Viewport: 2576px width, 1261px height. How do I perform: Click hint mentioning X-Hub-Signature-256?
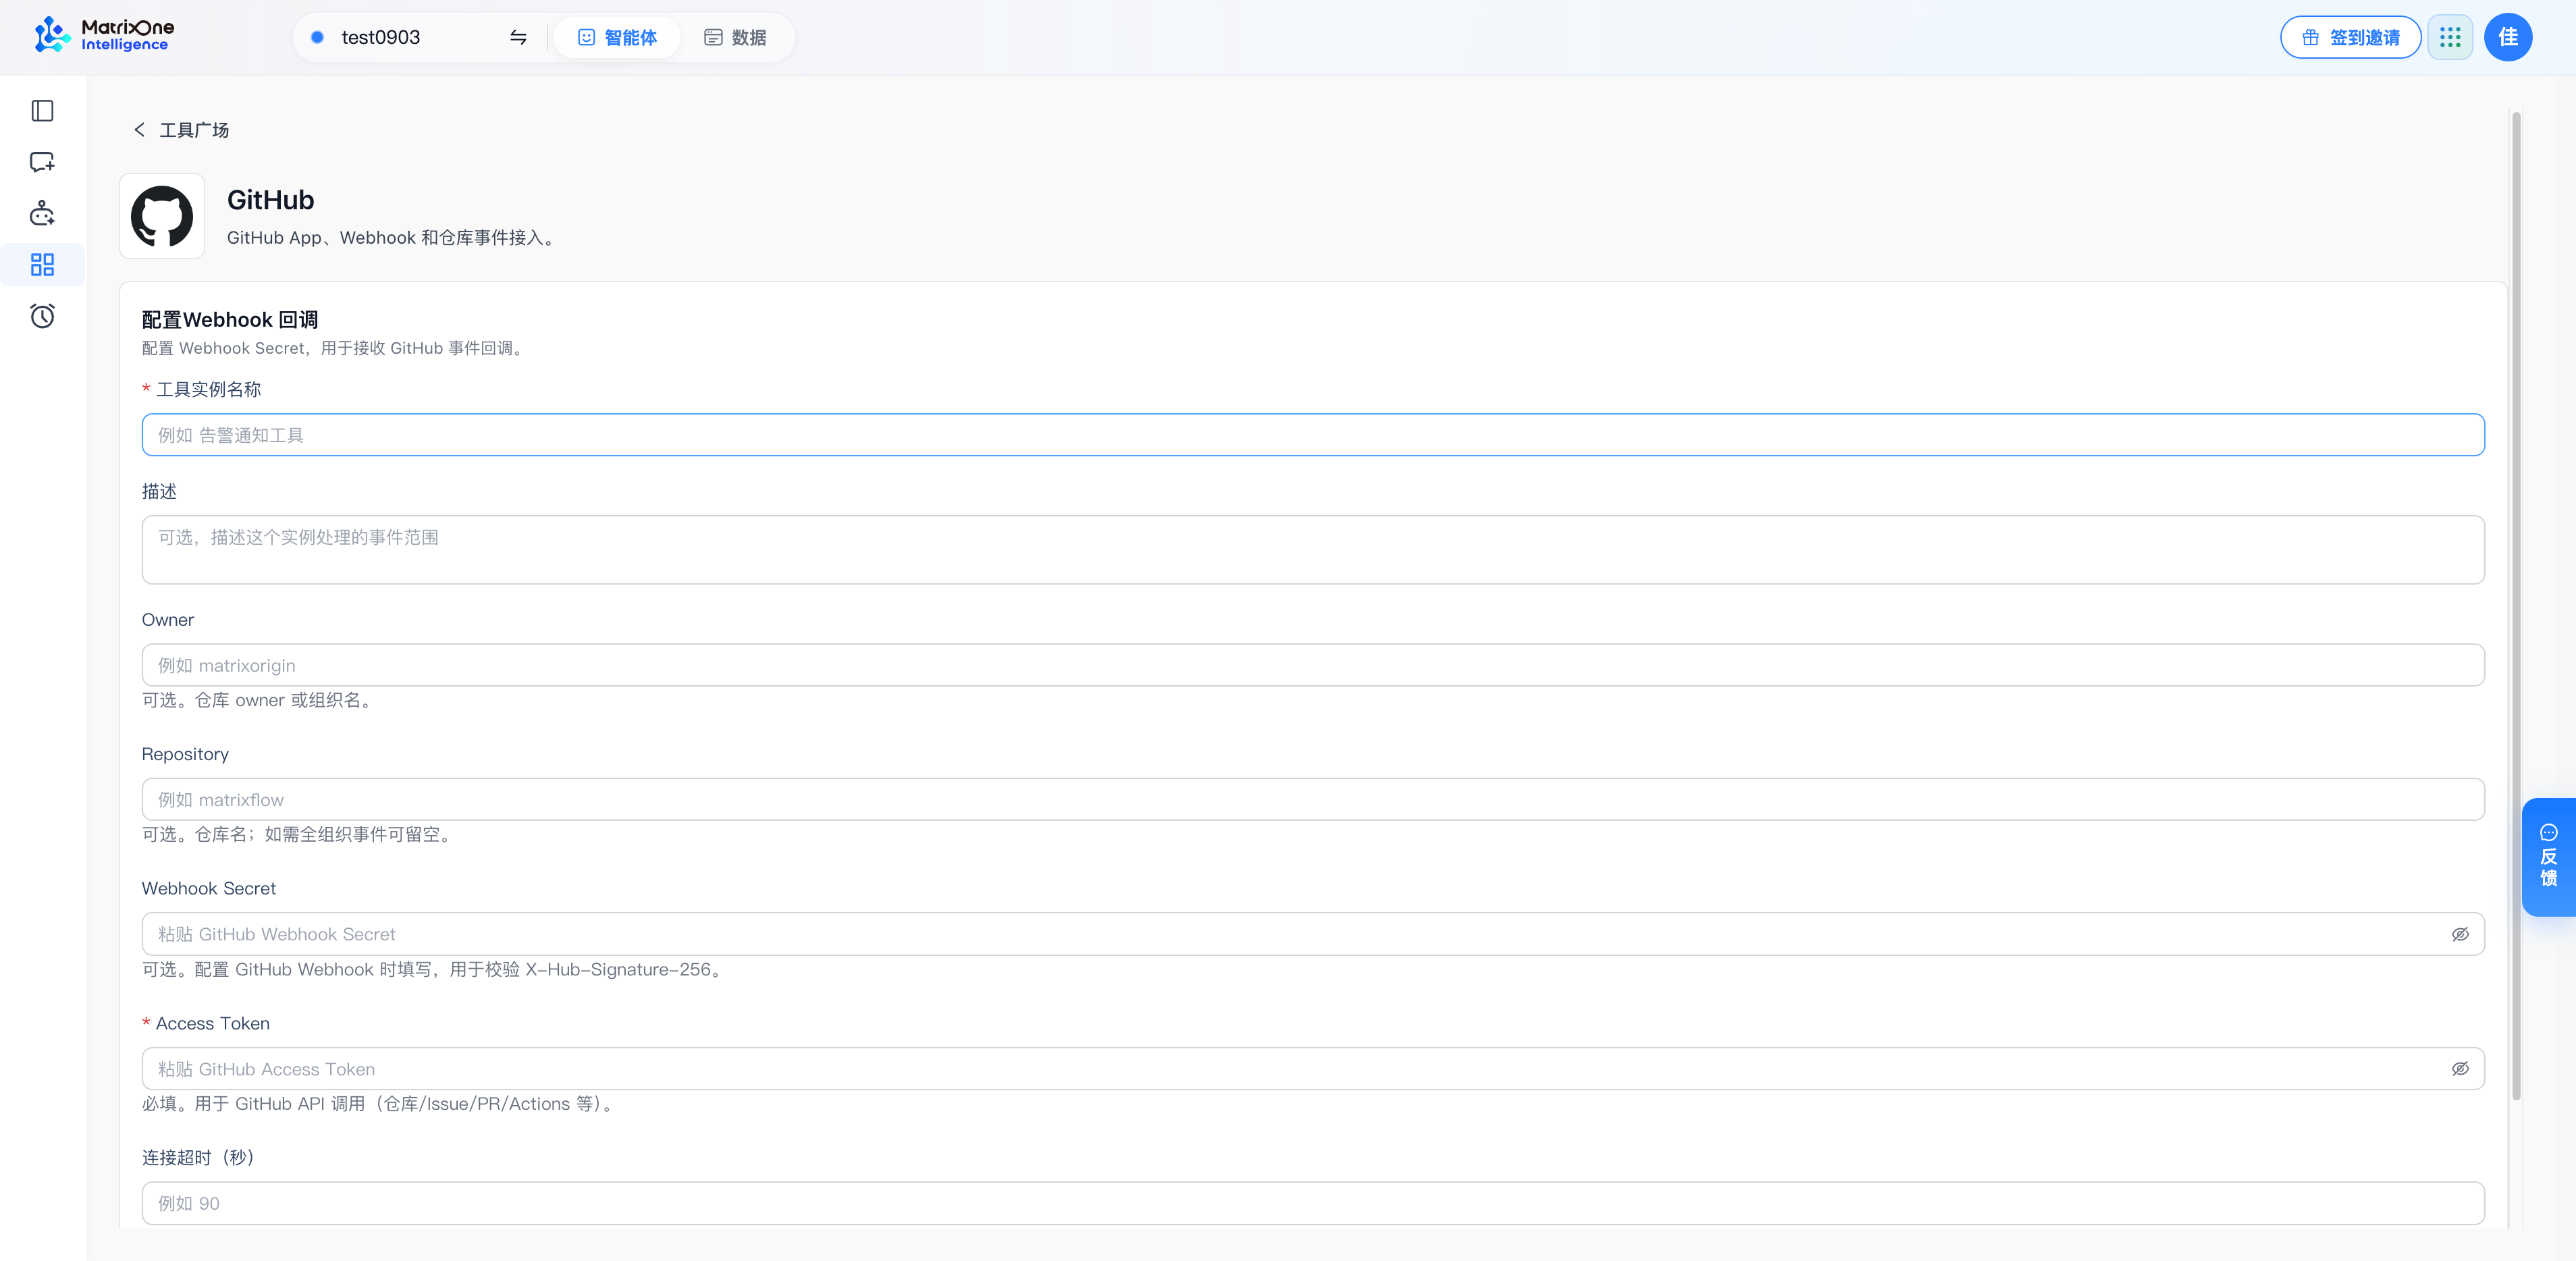(434, 969)
